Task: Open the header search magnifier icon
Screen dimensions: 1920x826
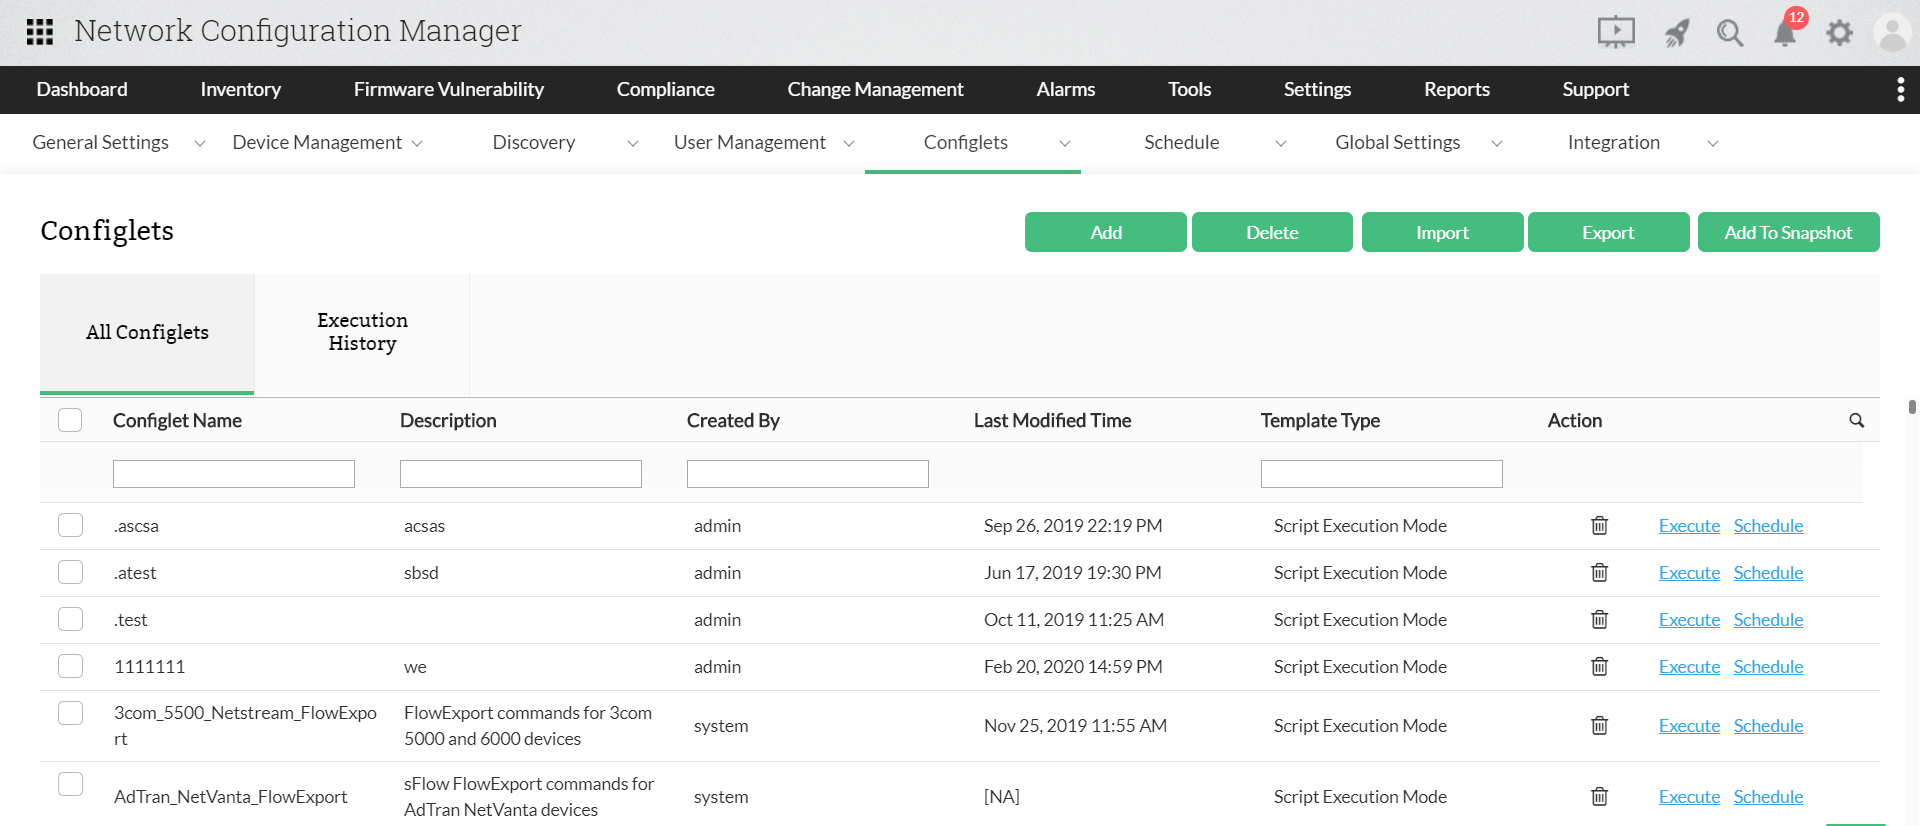Action: pyautogui.click(x=1730, y=33)
